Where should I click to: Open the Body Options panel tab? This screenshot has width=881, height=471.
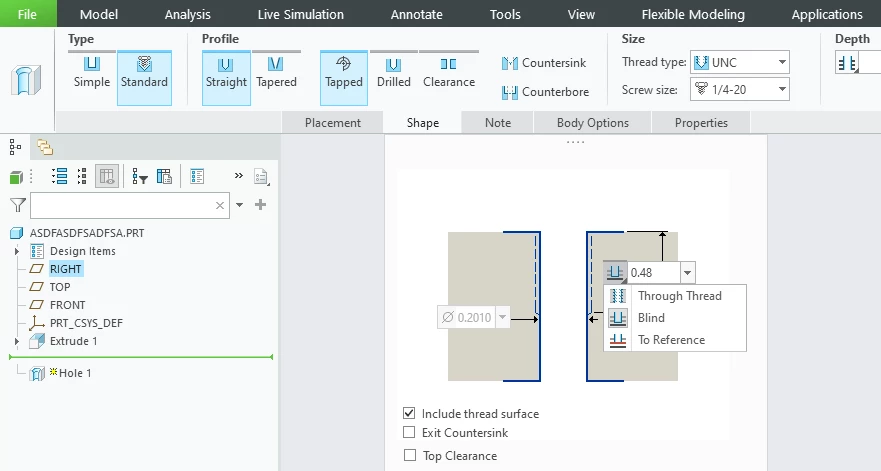click(x=593, y=123)
